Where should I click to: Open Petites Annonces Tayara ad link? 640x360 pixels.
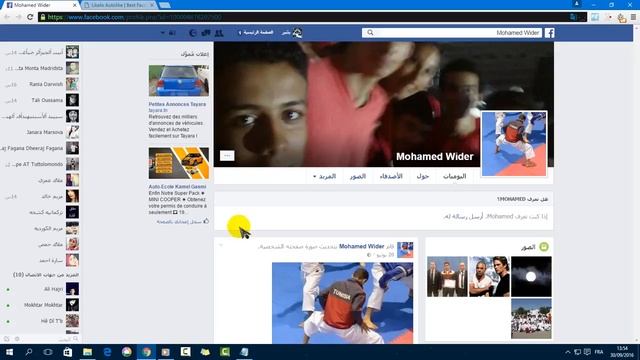(x=177, y=104)
